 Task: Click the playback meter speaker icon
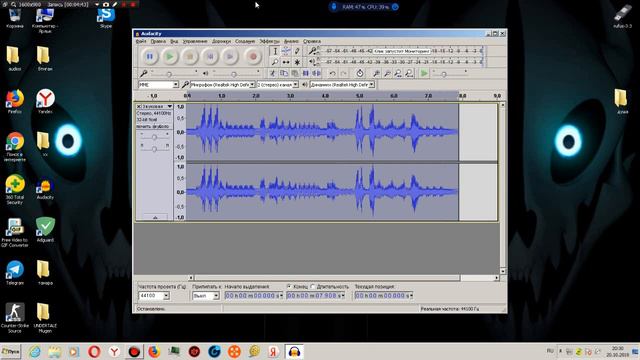[x=312, y=62]
